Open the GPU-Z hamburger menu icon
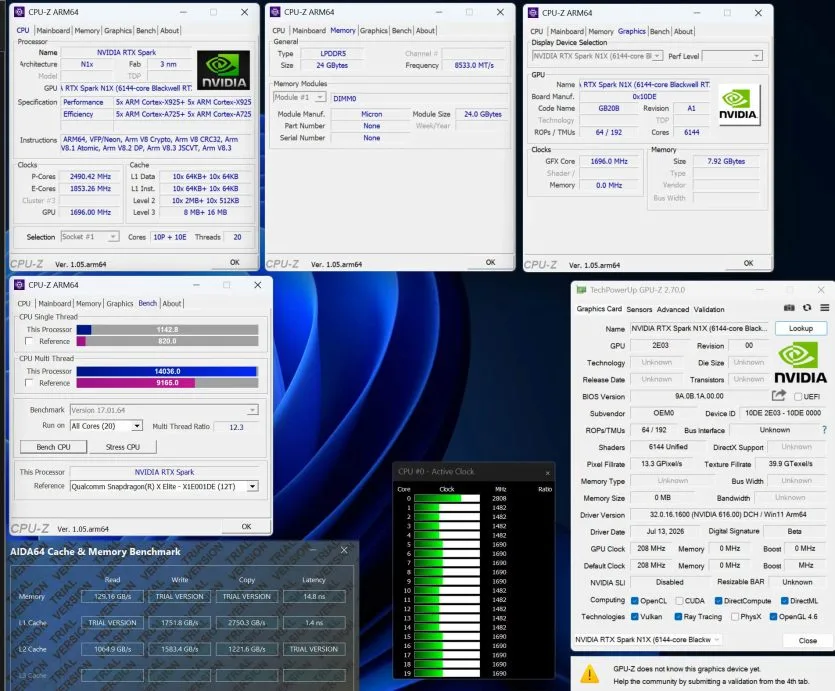This screenshot has width=835, height=691. 824,308
